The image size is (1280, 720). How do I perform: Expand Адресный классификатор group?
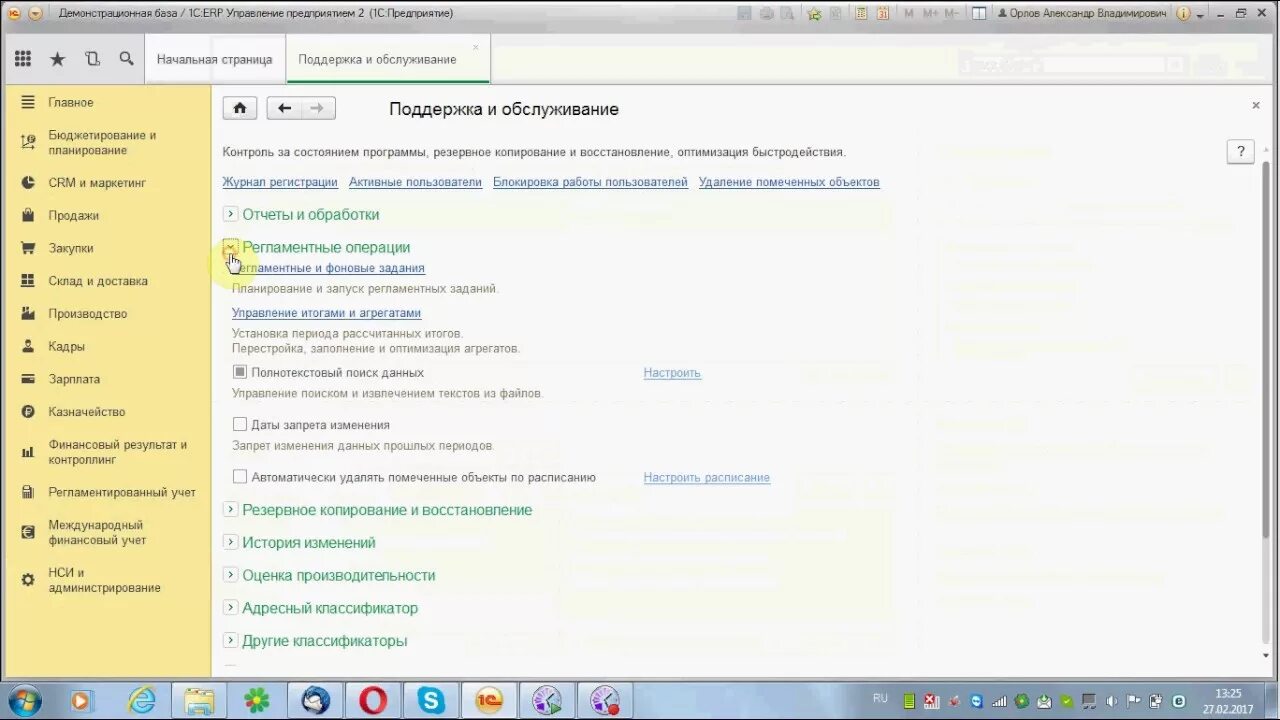(x=230, y=608)
